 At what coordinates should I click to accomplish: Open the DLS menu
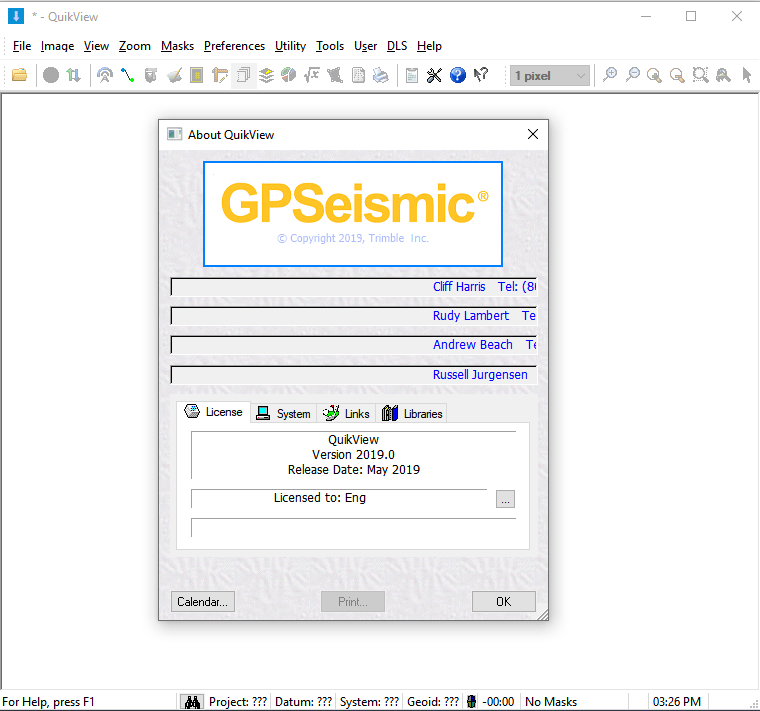point(396,46)
